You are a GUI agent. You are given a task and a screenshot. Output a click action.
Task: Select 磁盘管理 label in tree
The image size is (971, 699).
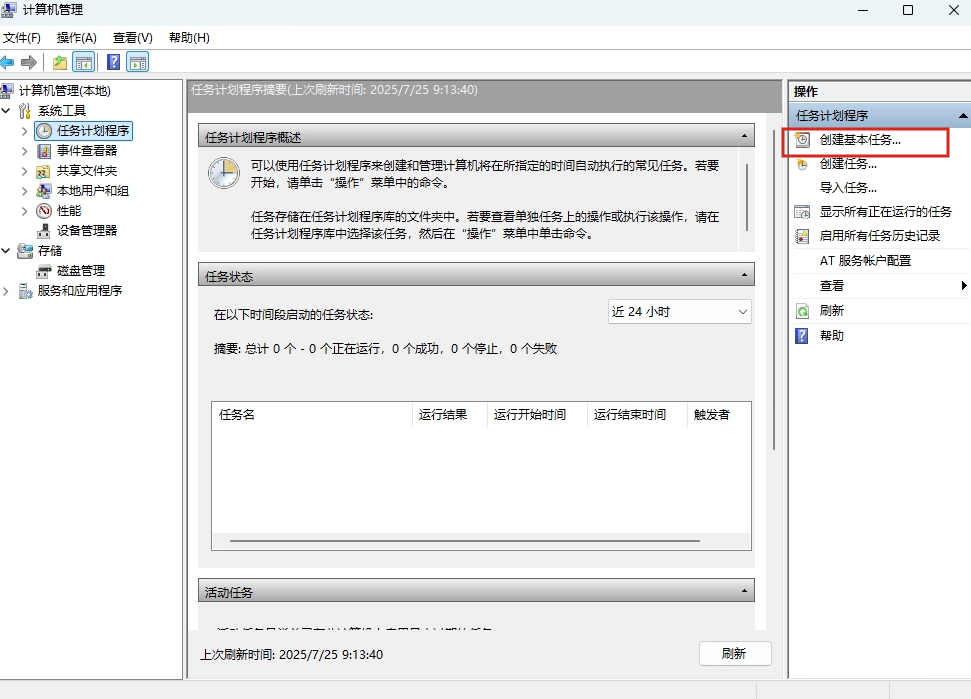pyautogui.click(x=81, y=271)
